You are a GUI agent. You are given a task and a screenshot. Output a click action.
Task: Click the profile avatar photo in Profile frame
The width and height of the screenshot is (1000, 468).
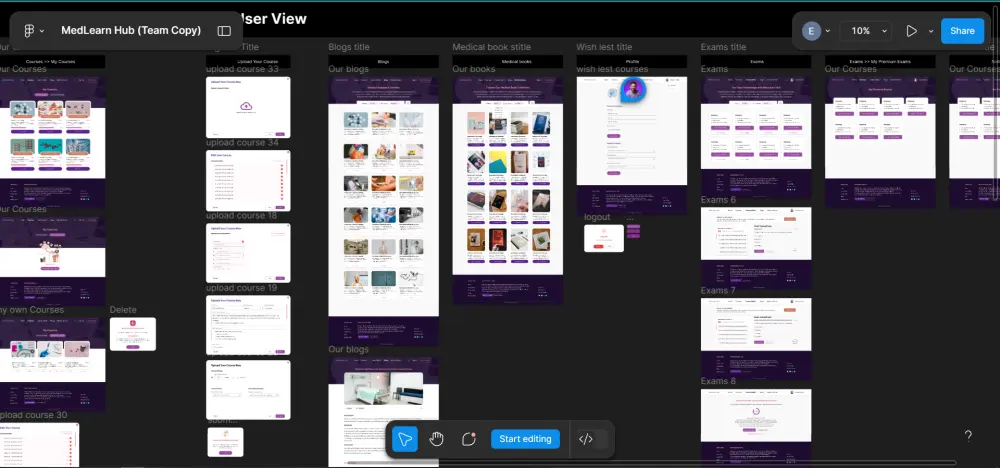tap(632, 90)
